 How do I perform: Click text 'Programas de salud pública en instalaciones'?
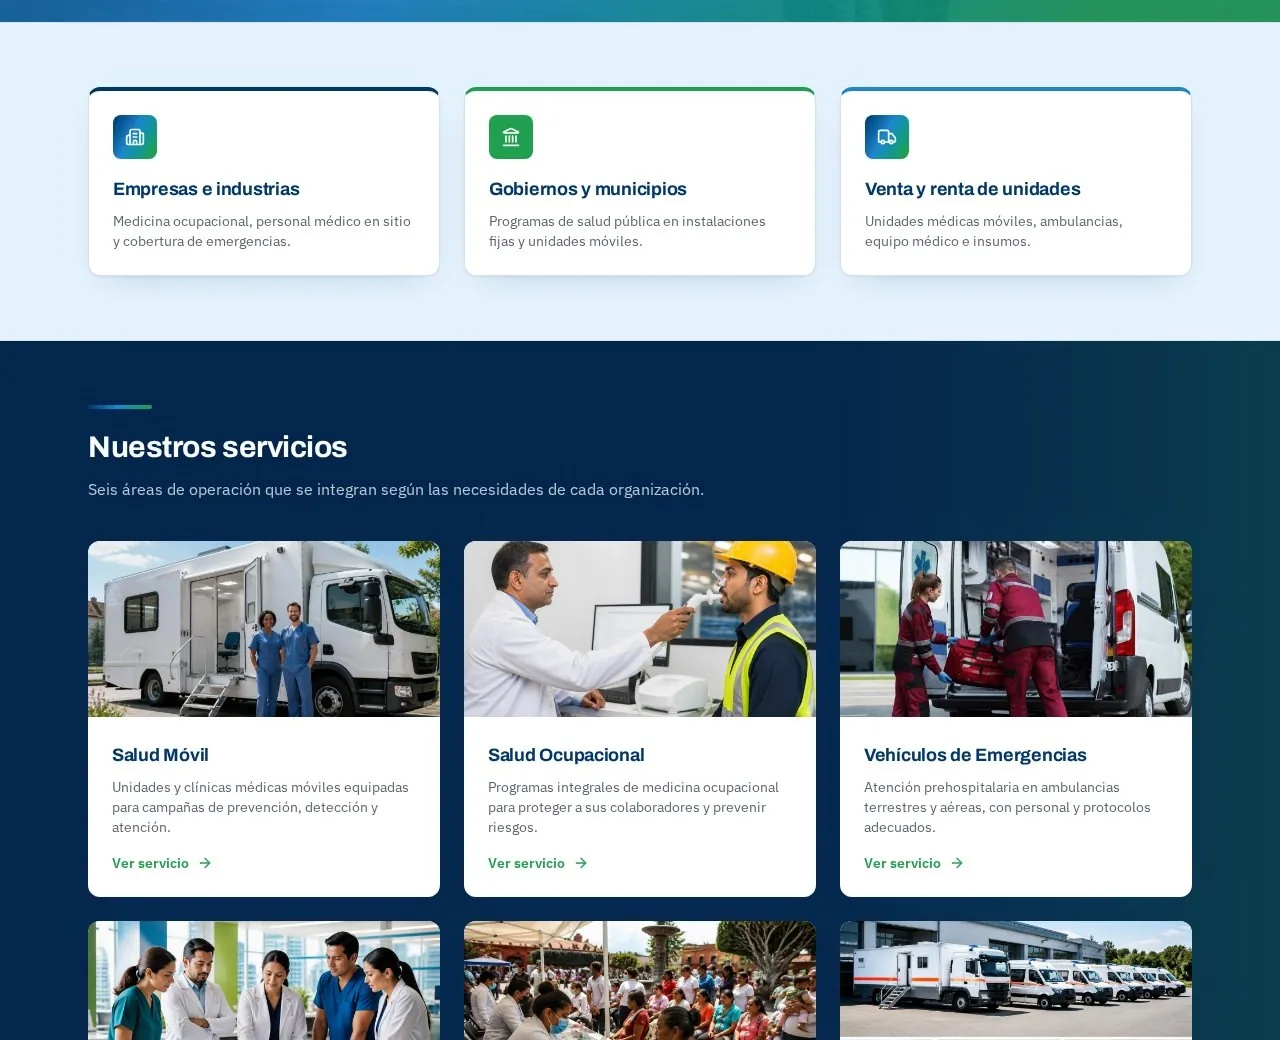pyautogui.click(x=627, y=221)
